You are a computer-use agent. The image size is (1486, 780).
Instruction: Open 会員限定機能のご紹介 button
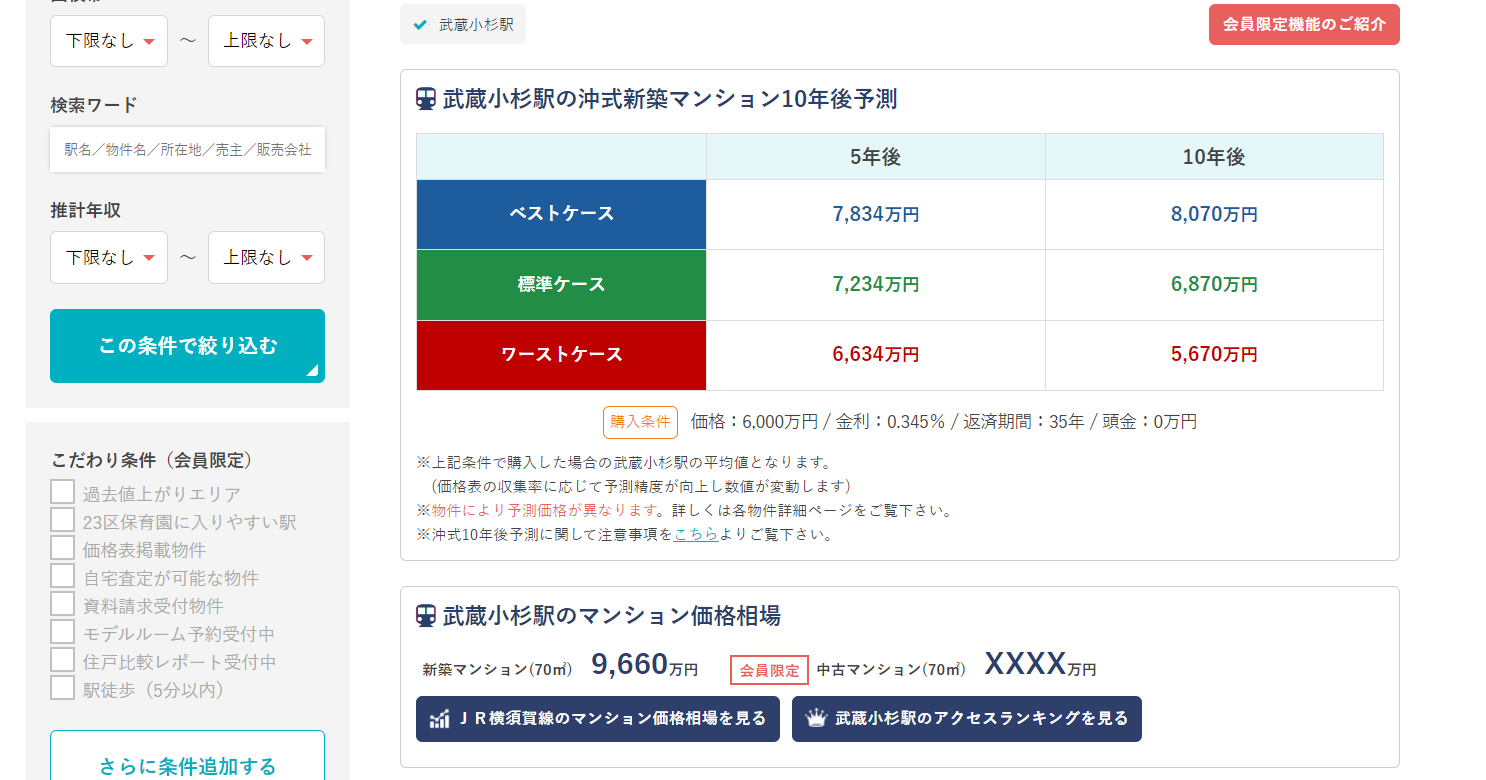1304,24
